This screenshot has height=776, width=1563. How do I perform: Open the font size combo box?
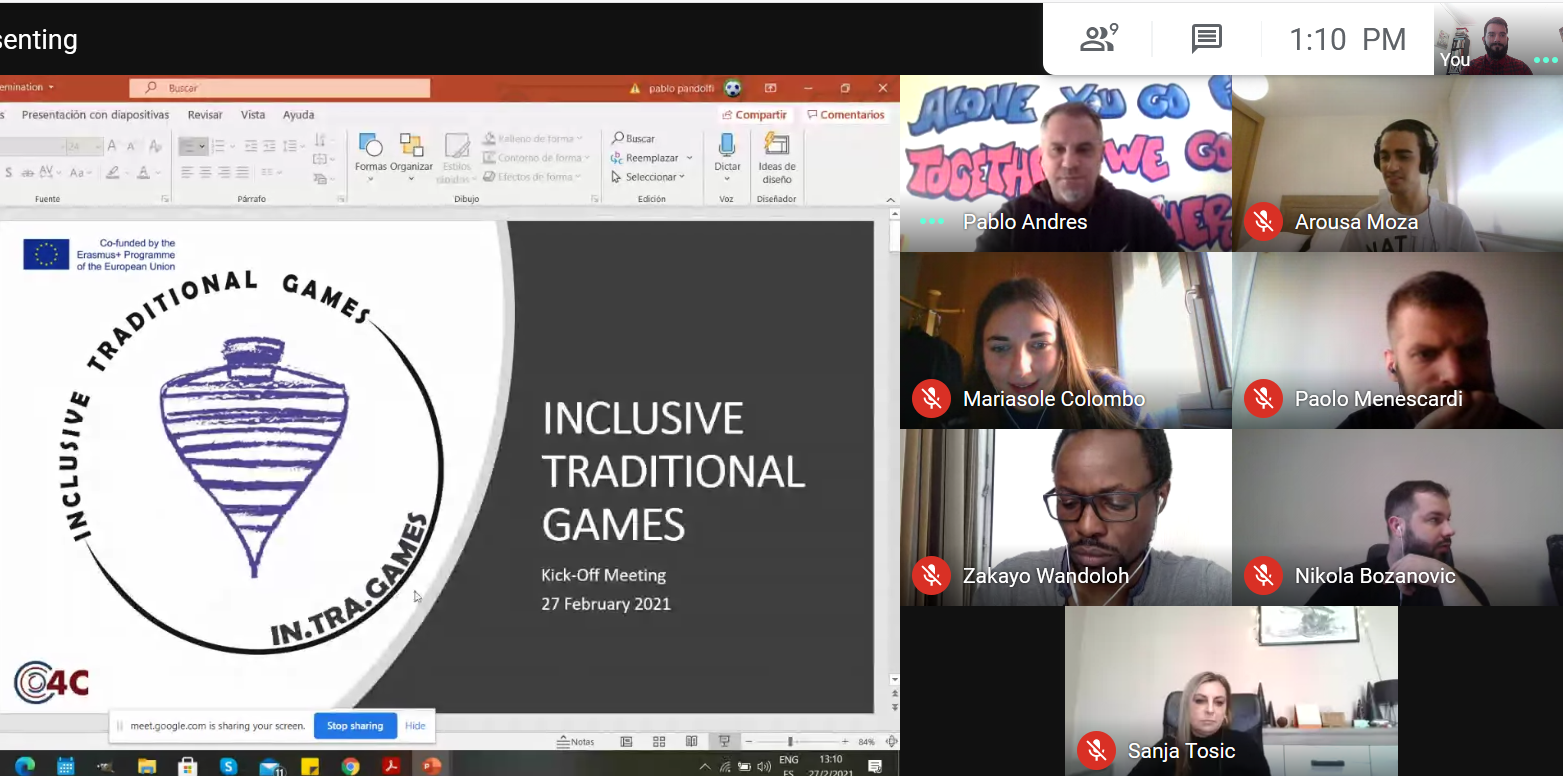pos(83,146)
